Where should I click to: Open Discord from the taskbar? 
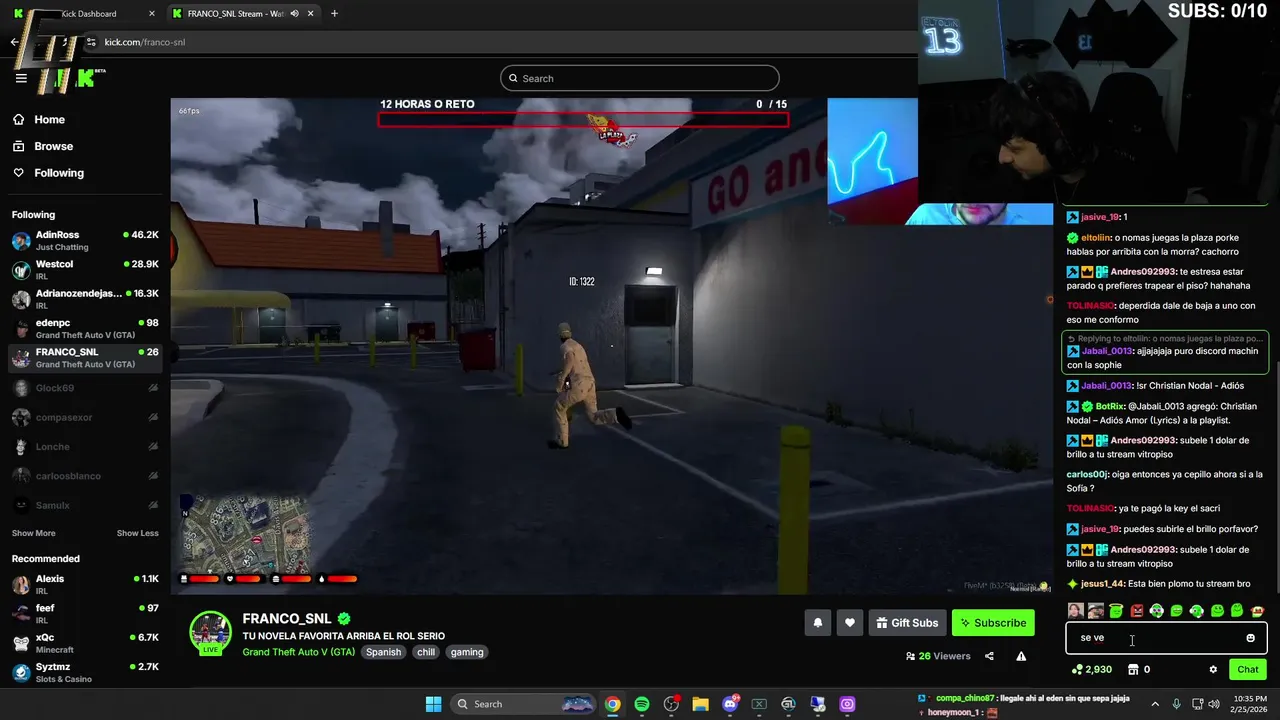(x=730, y=704)
